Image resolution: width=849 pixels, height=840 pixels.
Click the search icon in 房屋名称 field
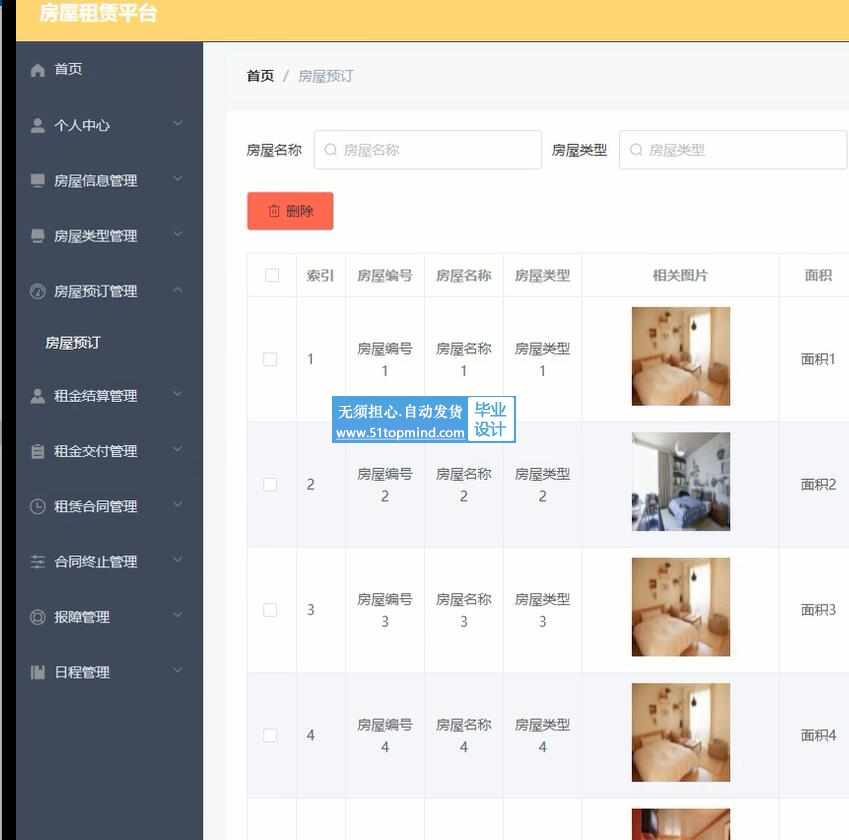point(330,149)
